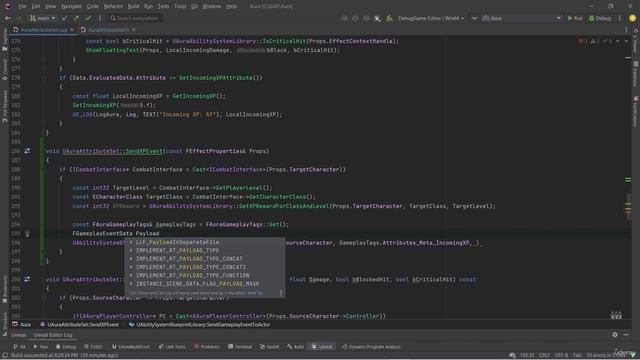Select IMPLEMENT_RT_PAYLOAD_TYPE completion suggestion
This screenshot has width=640, height=360.
point(204,251)
